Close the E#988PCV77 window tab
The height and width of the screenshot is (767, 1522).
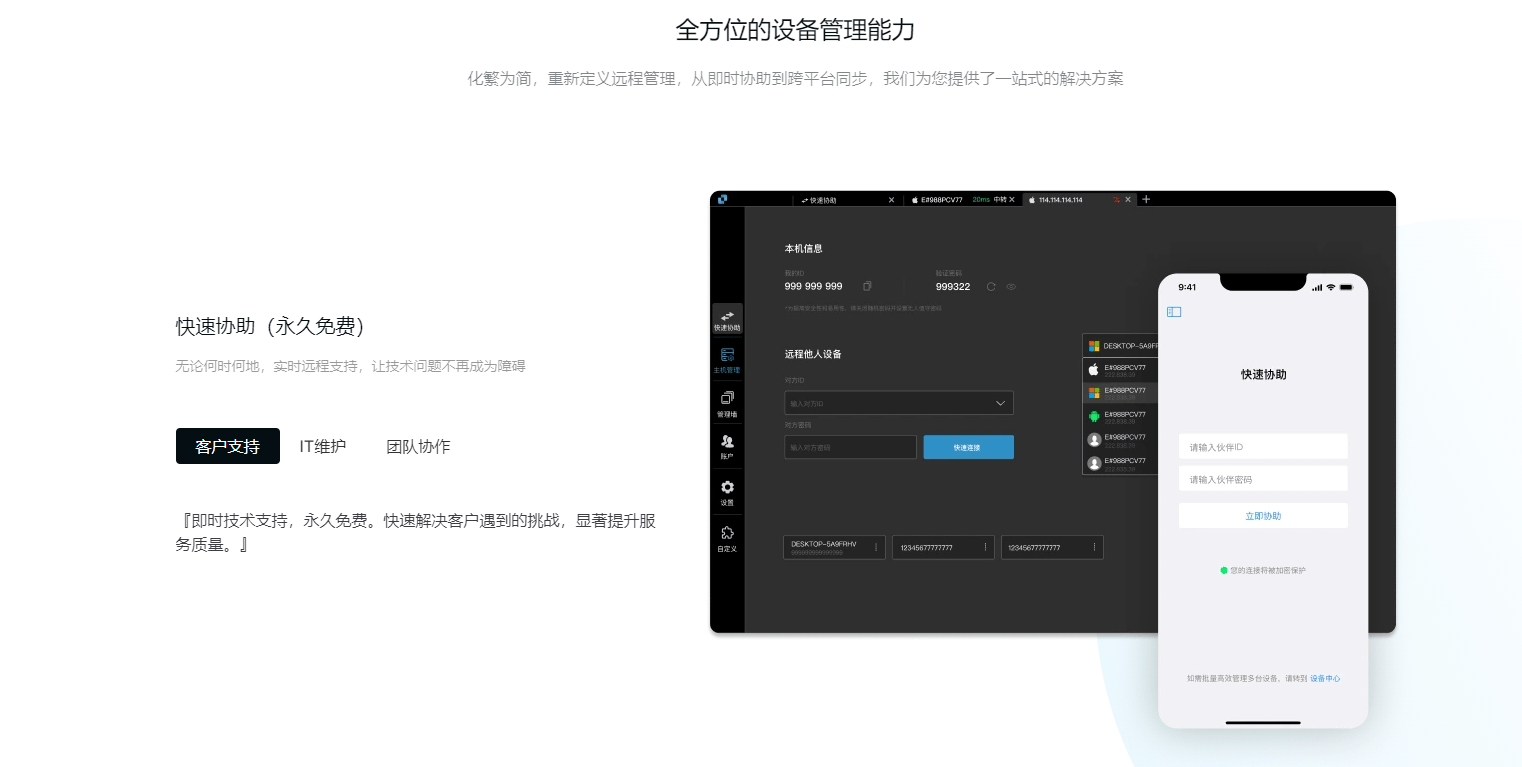1012,200
